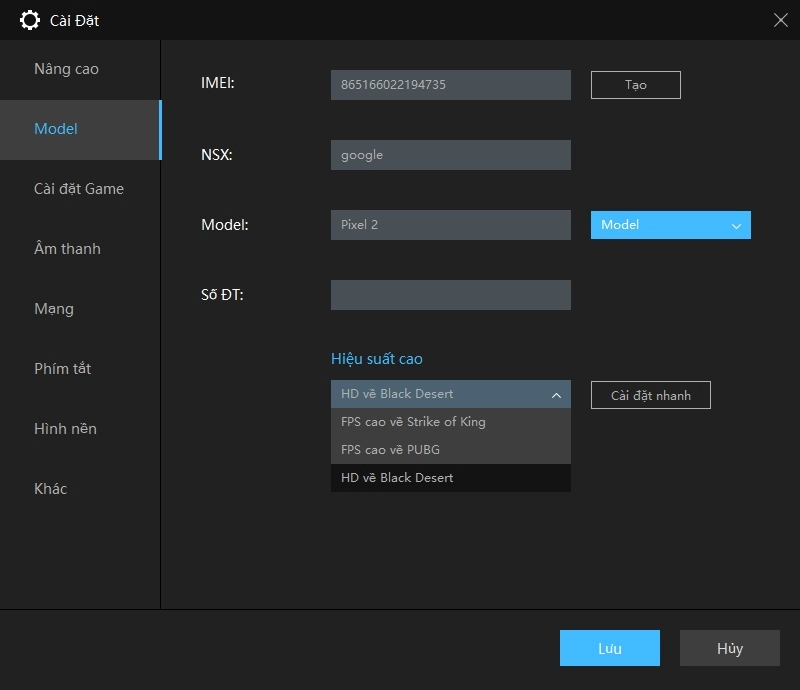Open the Nâng cao settings tab

[66, 69]
